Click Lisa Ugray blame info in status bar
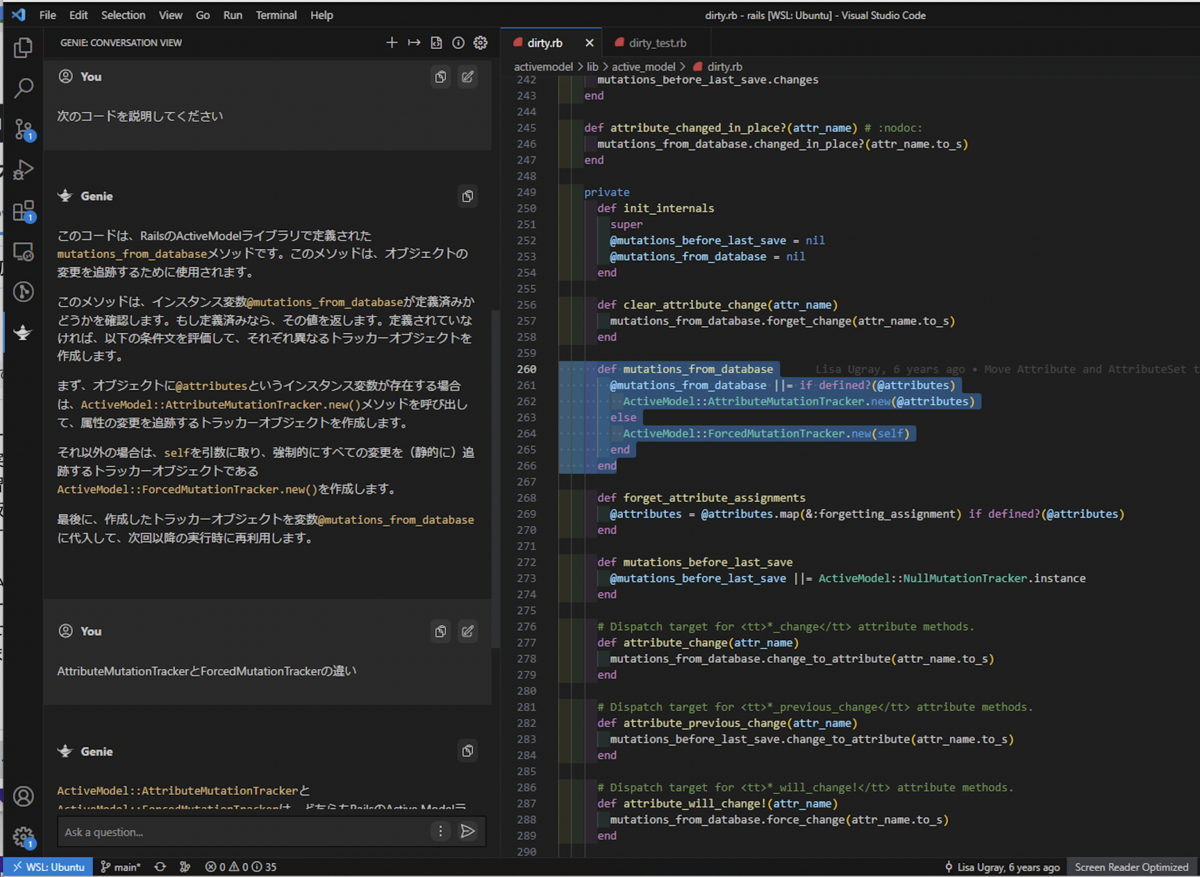Viewport: 1200px width, 877px height. coord(1002,867)
